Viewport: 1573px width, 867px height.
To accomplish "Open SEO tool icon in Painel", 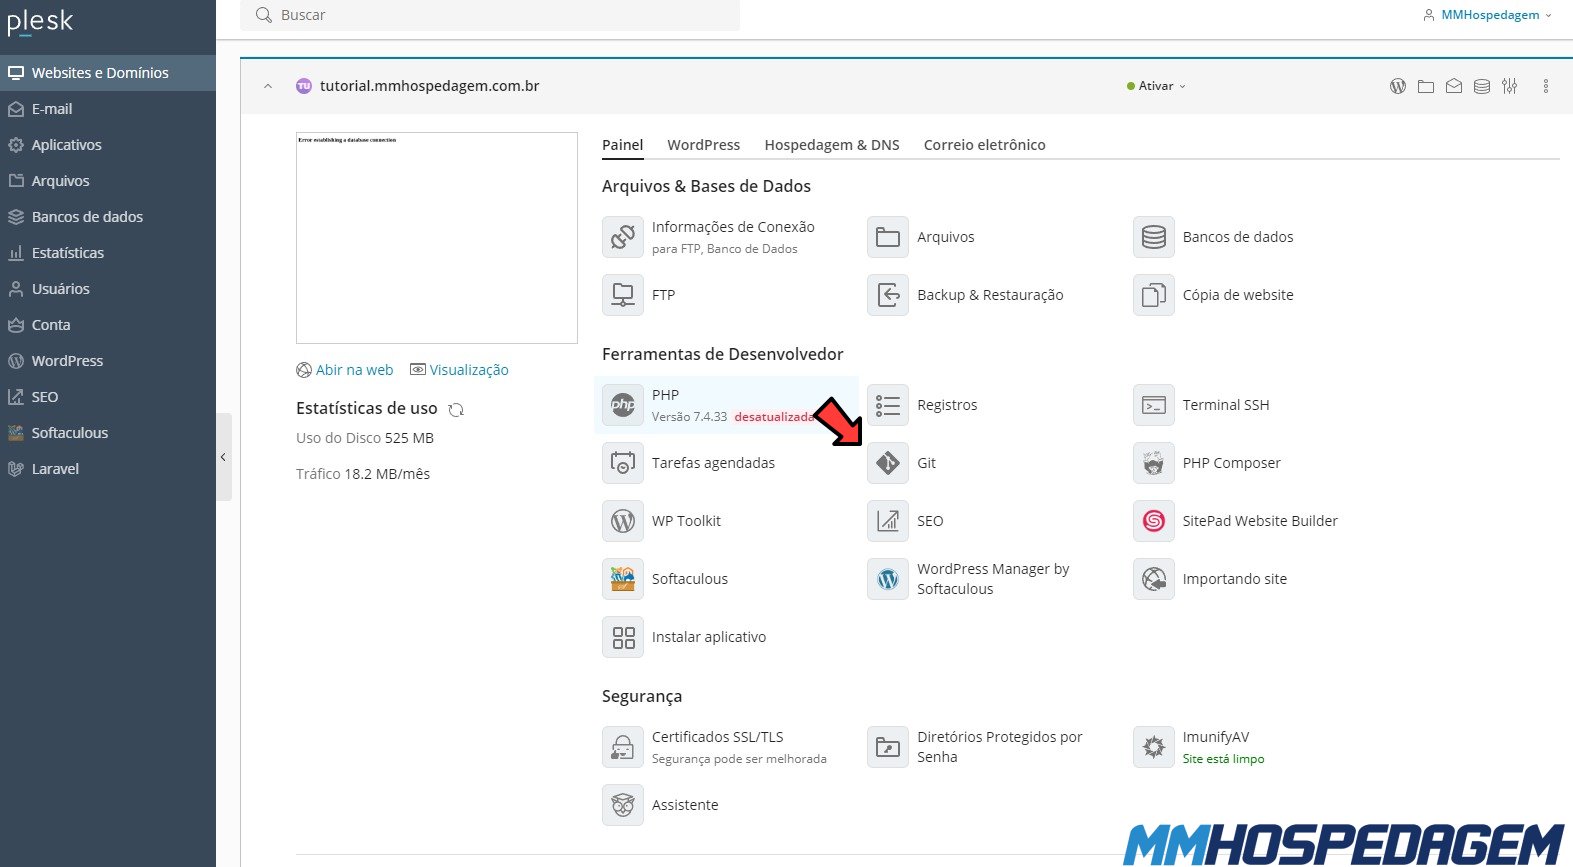I will click(x=888, y=521).
